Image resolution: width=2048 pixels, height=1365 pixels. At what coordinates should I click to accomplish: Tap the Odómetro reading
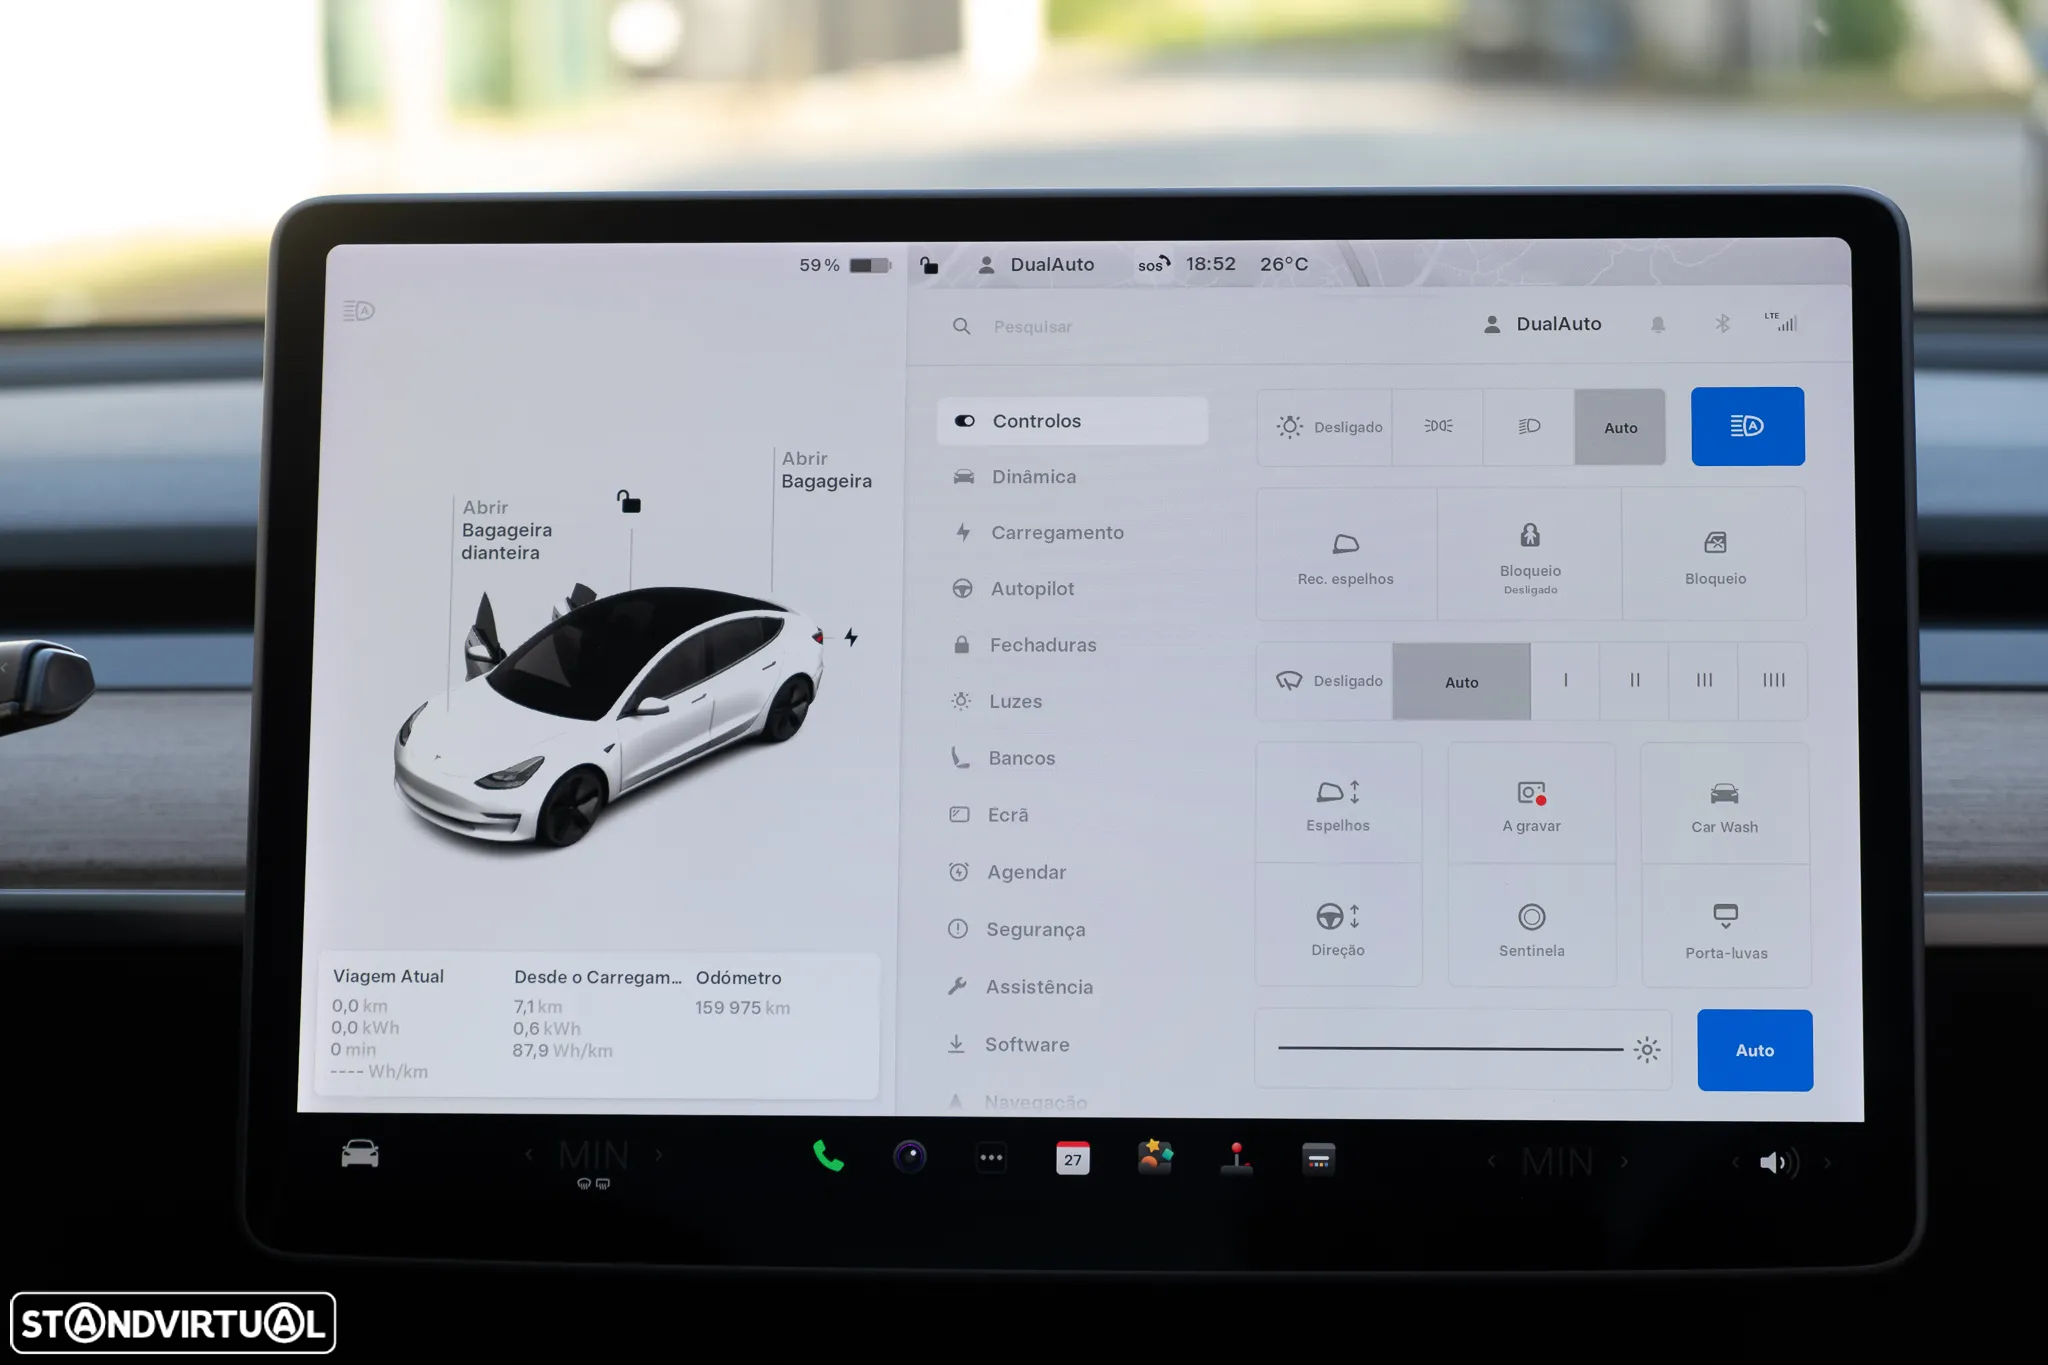(742, 1008)
